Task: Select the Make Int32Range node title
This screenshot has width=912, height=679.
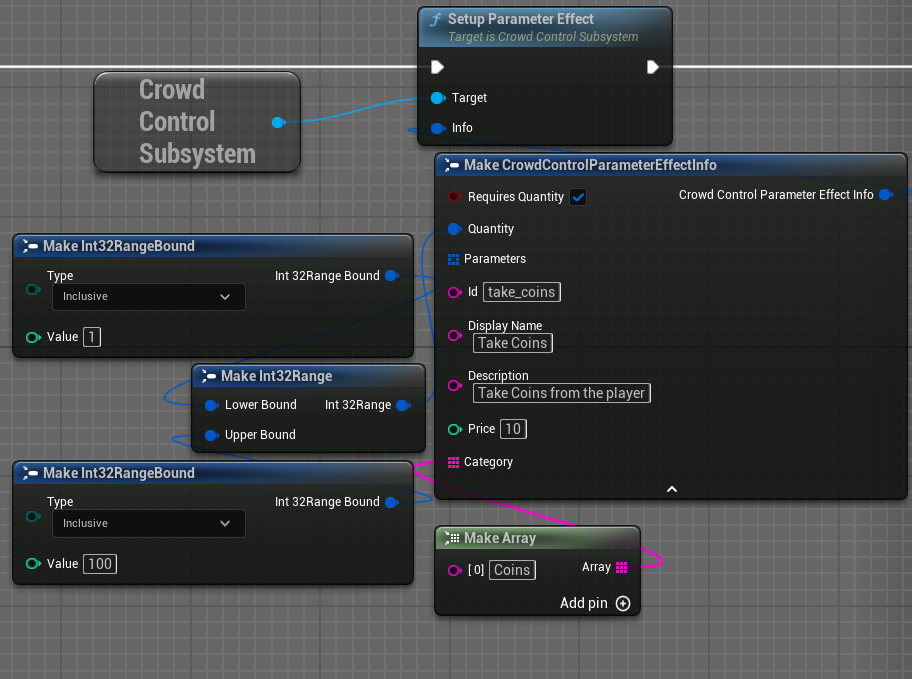Action: [x=276, y=376]
